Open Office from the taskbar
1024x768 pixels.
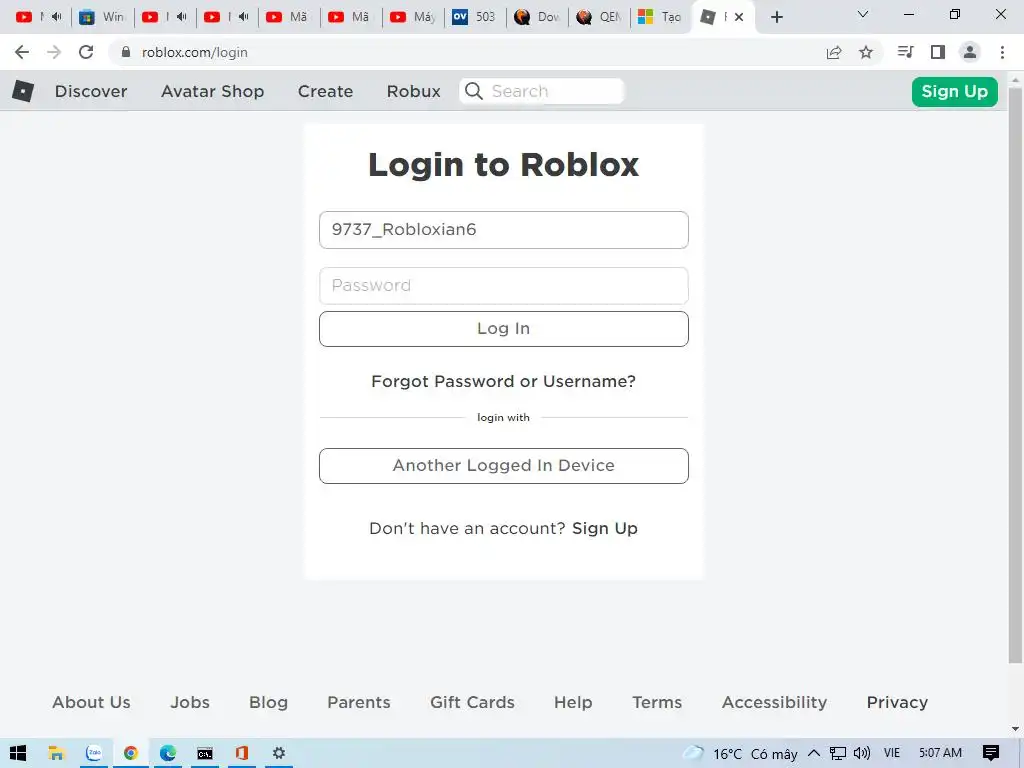(242, 753)
